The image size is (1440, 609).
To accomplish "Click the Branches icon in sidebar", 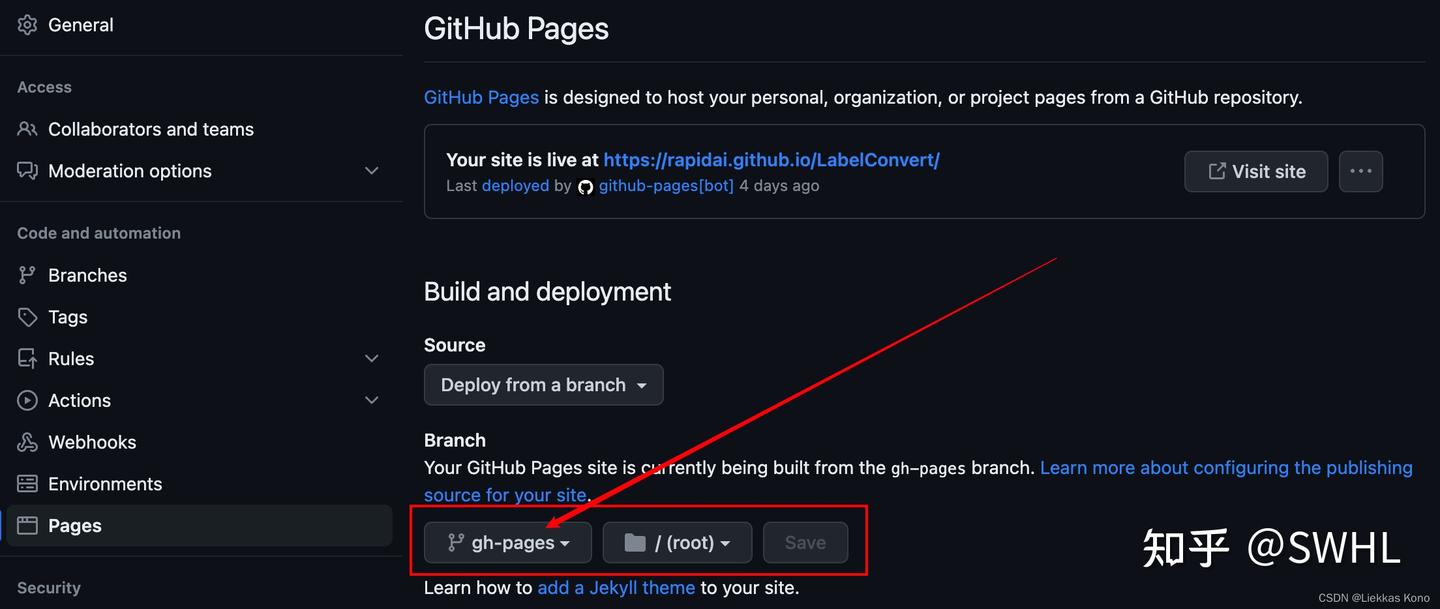I will (x=27, y=275).
